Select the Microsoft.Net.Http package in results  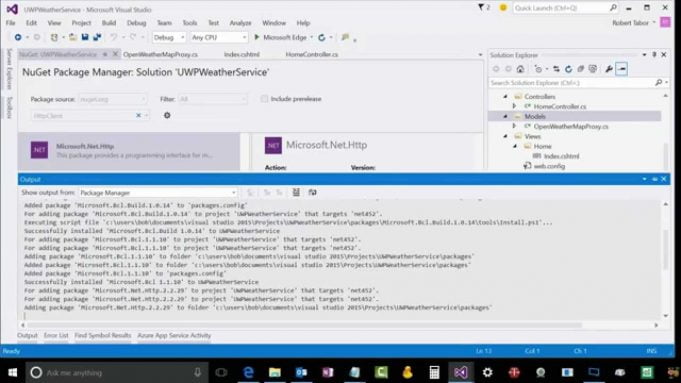click(x=129, y=151)
